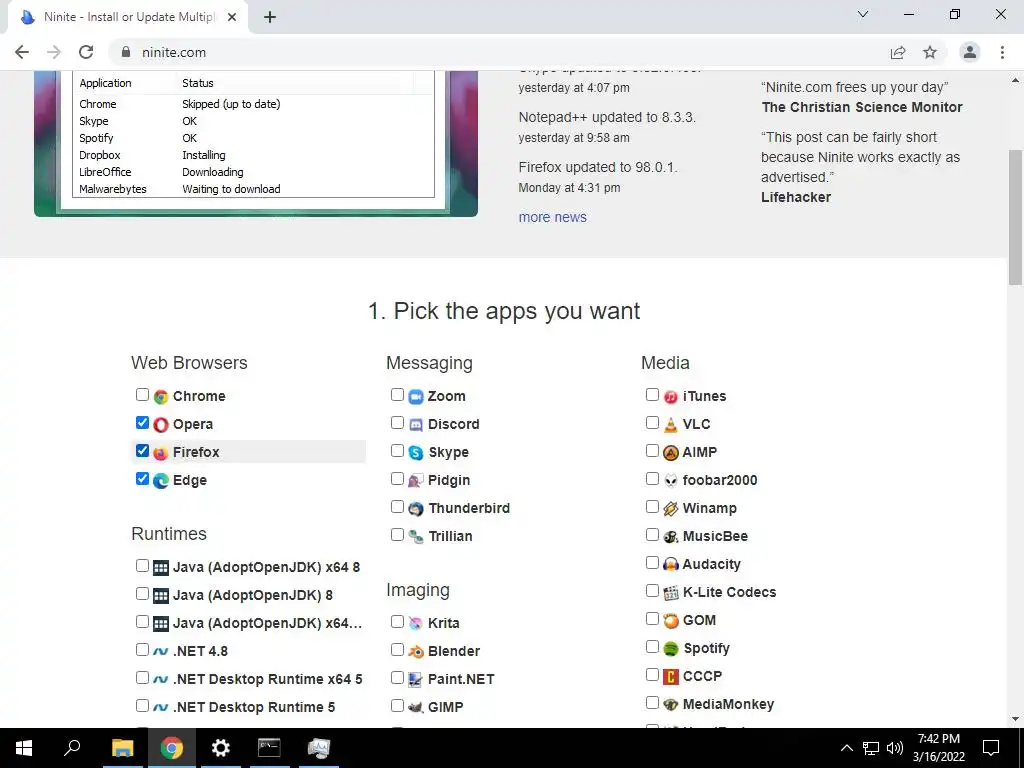
Task: Click the Krita app icon
Action: click(x=416, y=624)
